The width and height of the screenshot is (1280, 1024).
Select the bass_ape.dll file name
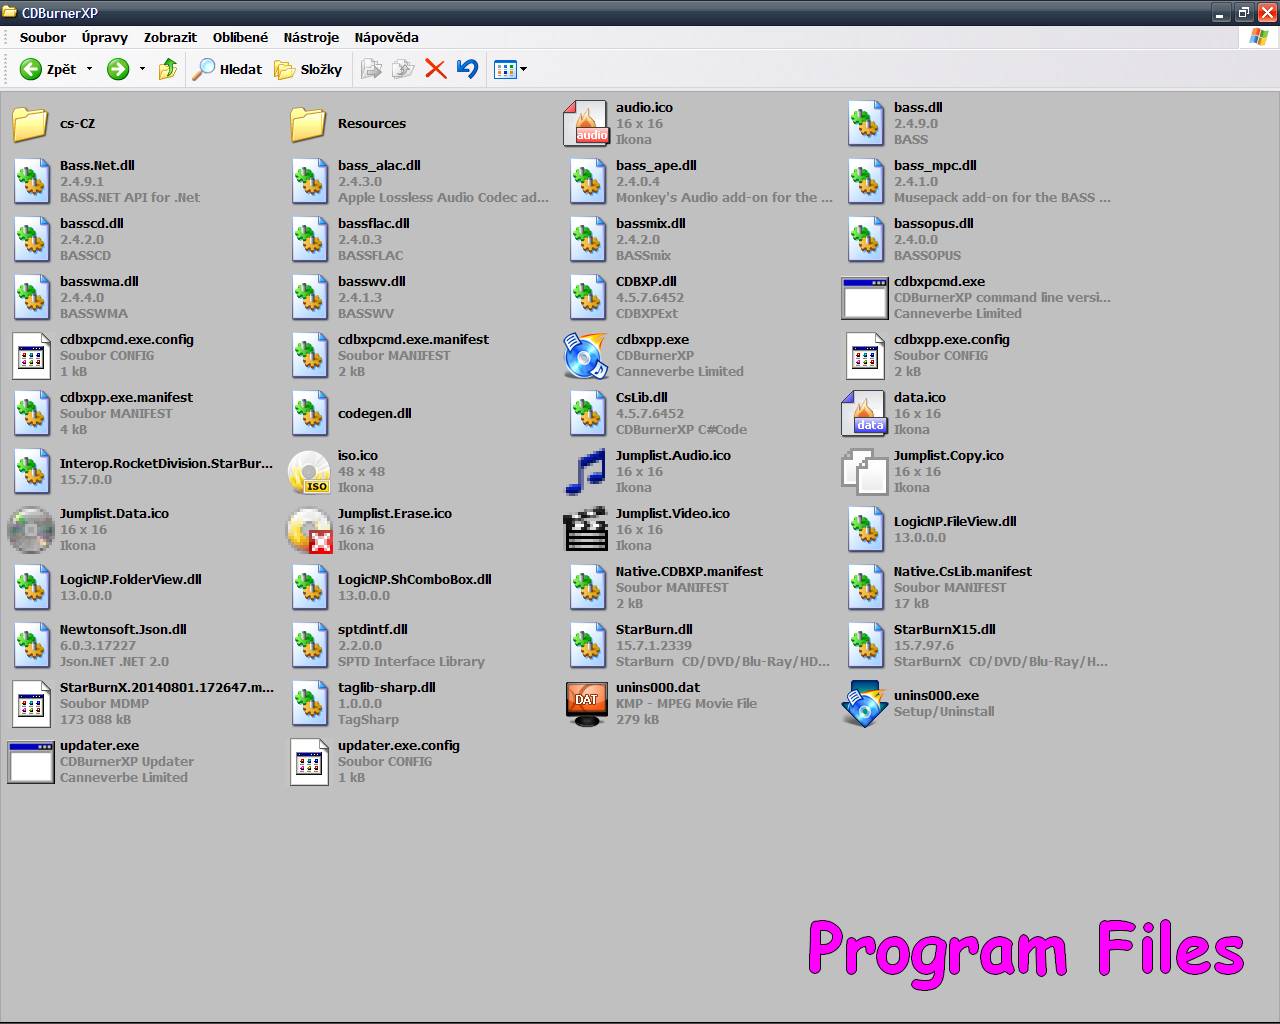[x=656, y=165]
